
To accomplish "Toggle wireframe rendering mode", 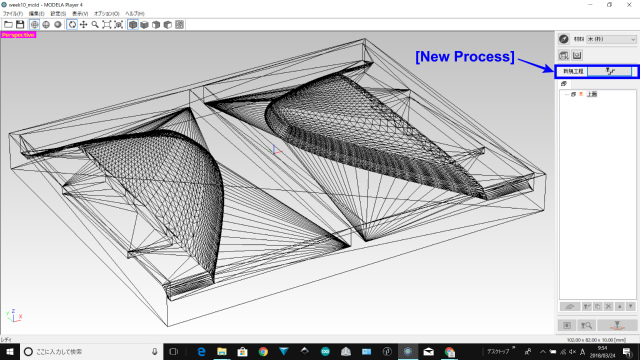I will [x=35, y=25].
